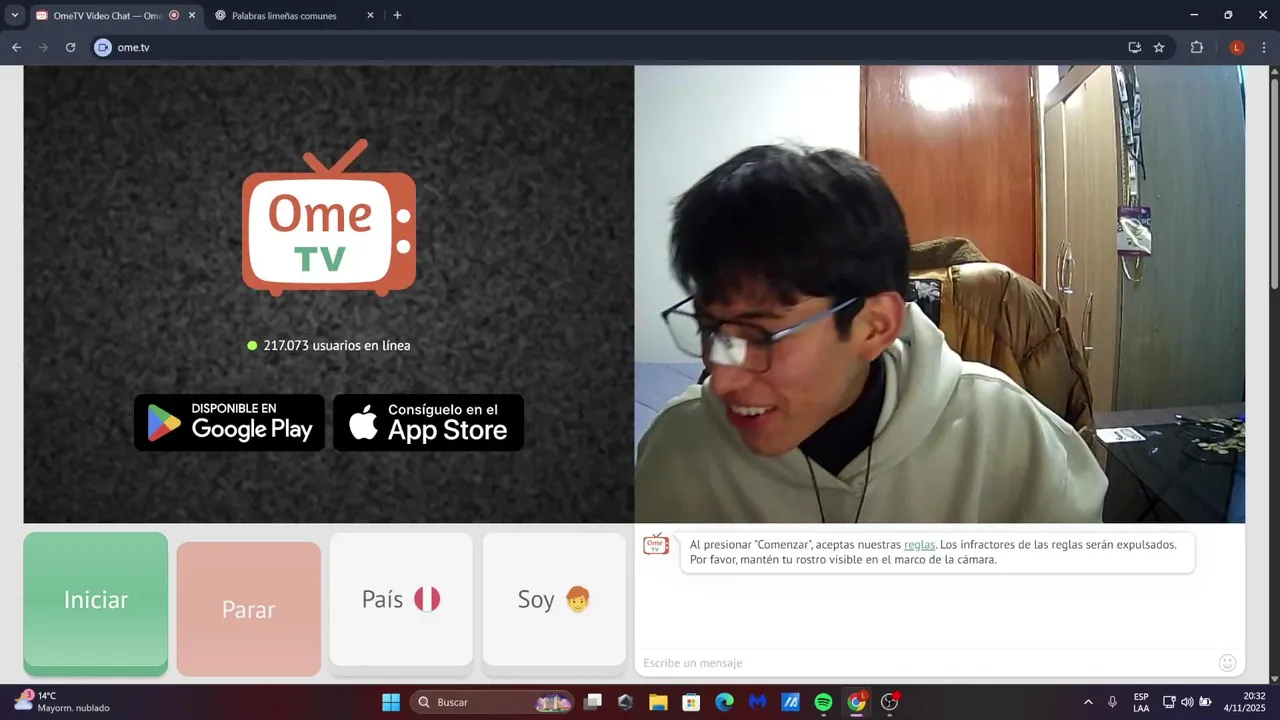Click the recording indicator on OmeTV tab
This screenshot has height=720, width=1280.
174,16
